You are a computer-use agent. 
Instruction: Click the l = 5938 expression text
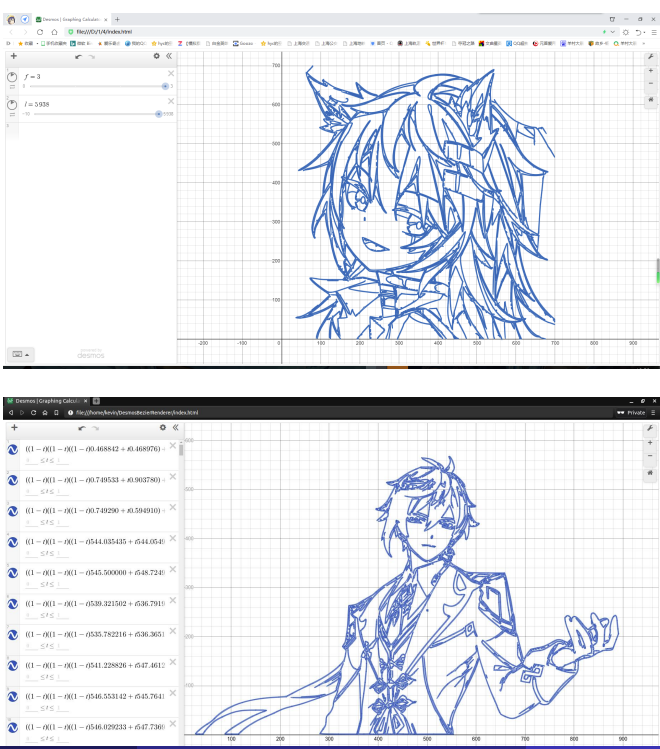click(x=37, y=104)
